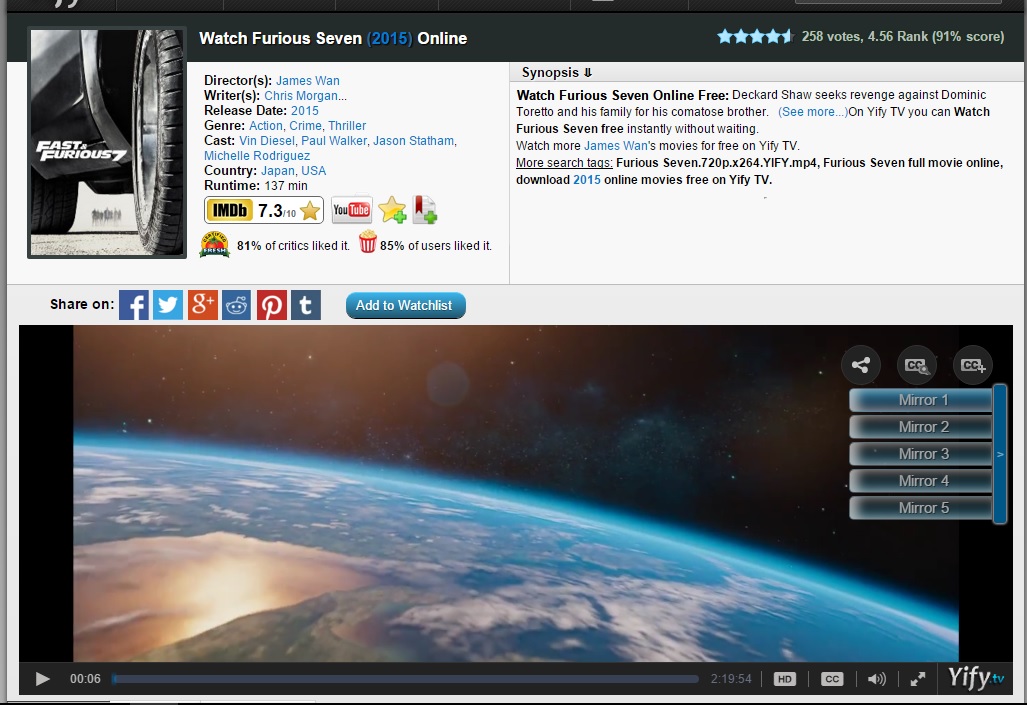Toggle closed captions CC in player bar
This screenshot has height=705, width=1027.
(x=832, y=679)
